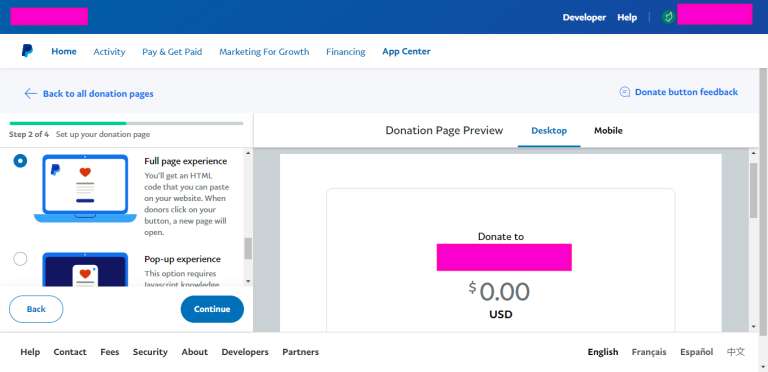Switch to the Mobile preview tab
768x372 pixels.
click(x=608, y=131)
